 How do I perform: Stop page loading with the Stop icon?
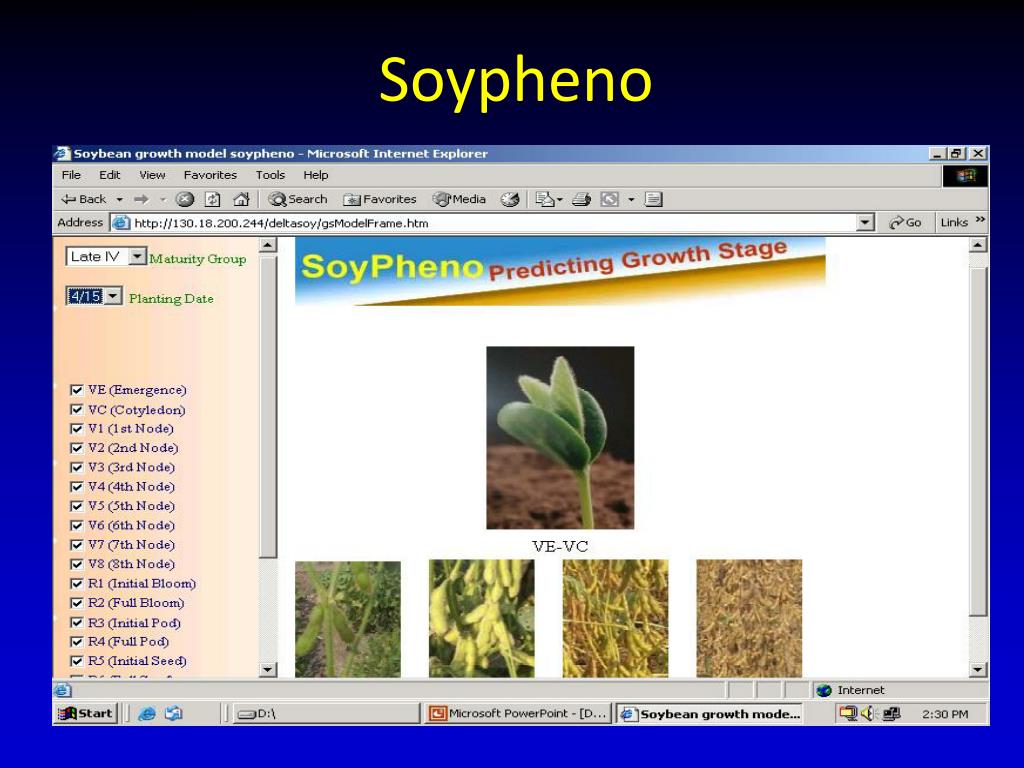185,199
